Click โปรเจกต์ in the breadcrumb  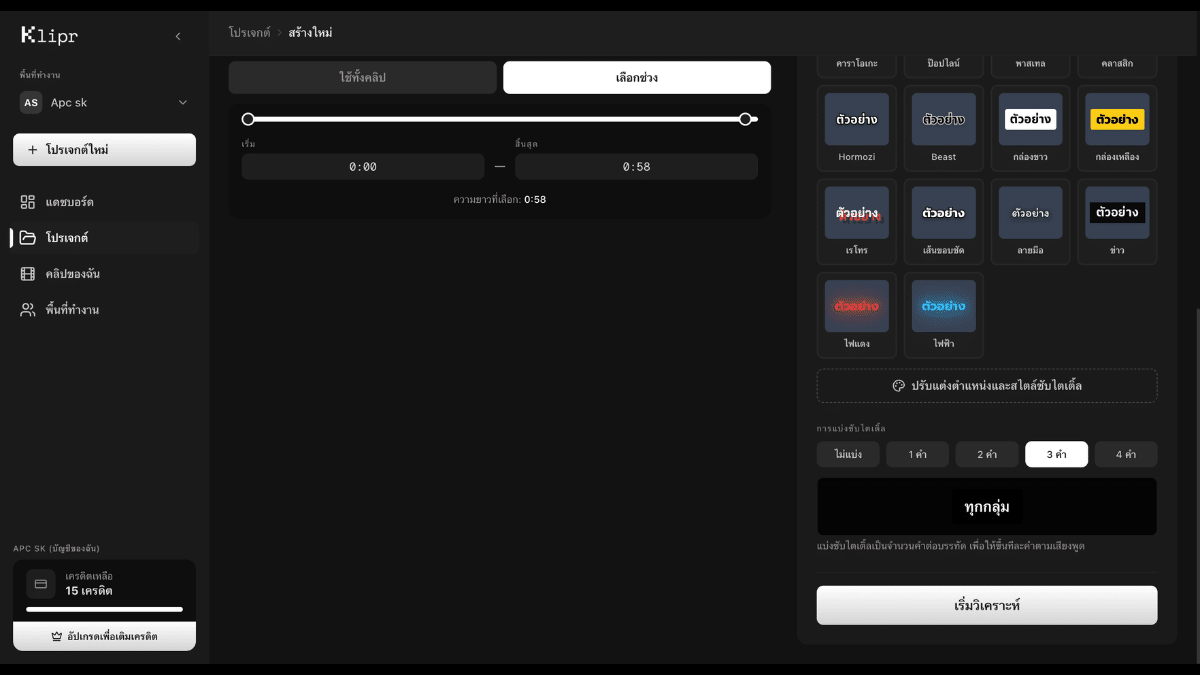tap(249, 33)
